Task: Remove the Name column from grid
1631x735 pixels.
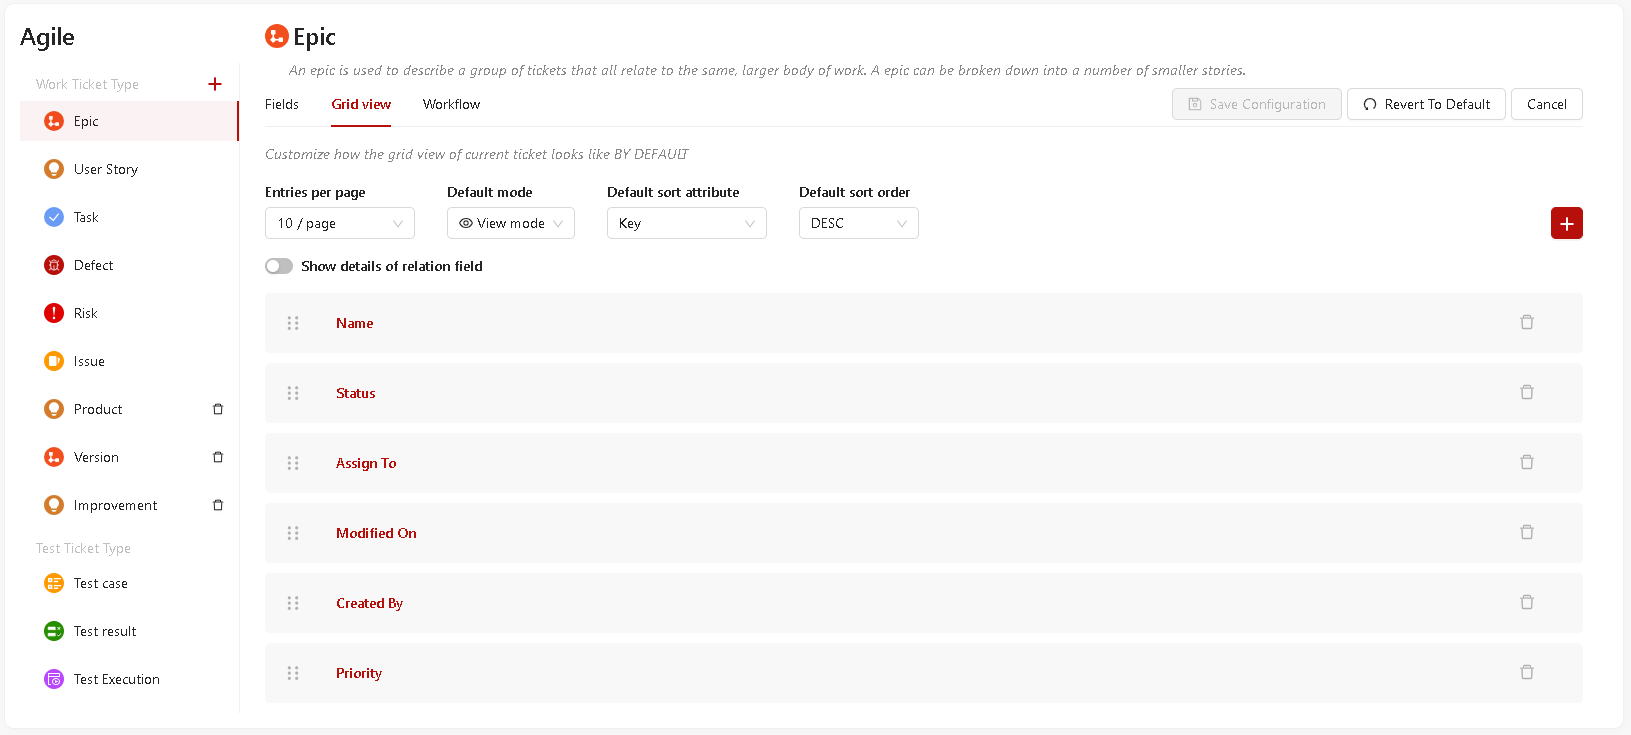Action: 1527,322
